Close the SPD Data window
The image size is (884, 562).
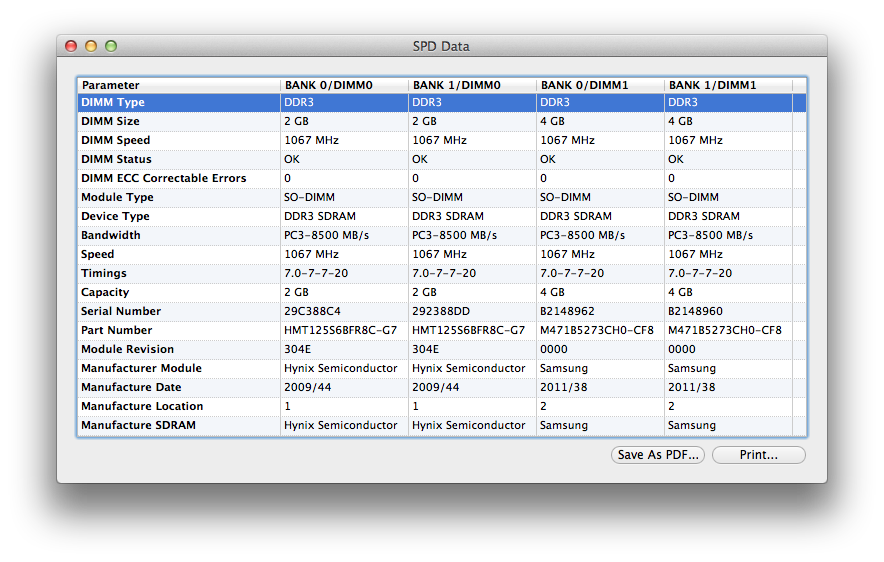[x=71, y=46]
